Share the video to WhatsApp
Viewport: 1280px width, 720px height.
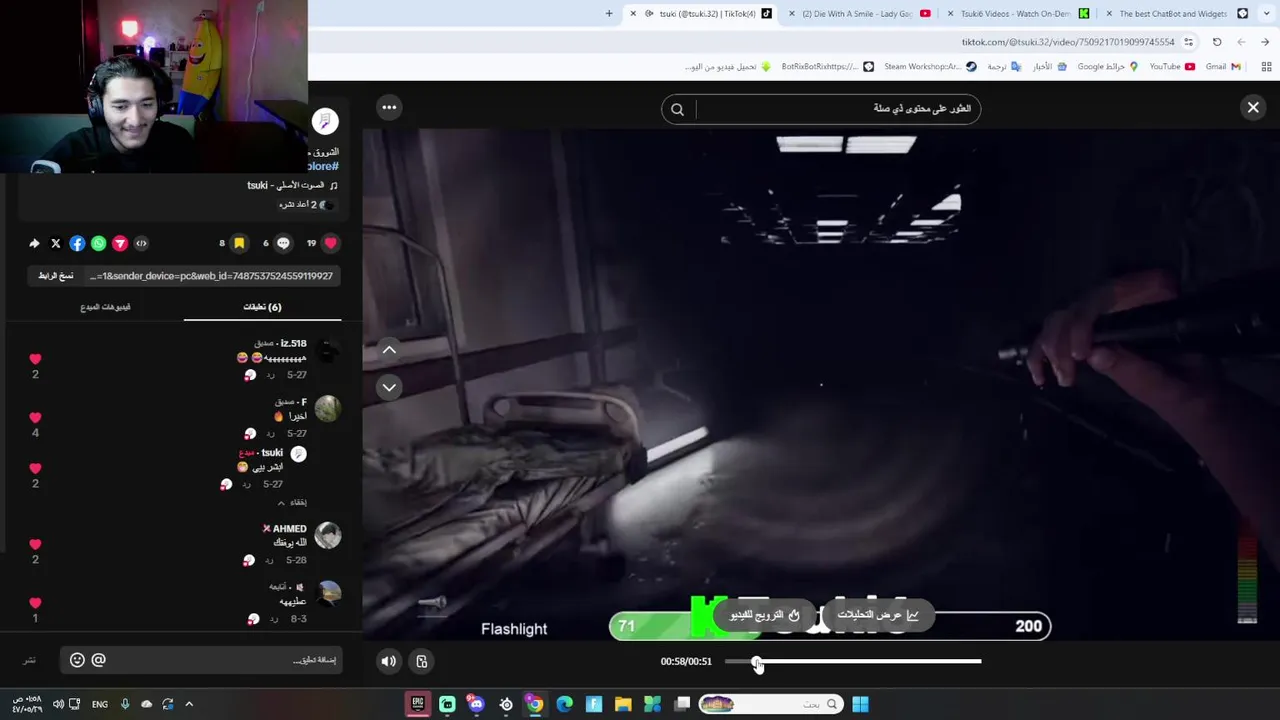point(98,243)
